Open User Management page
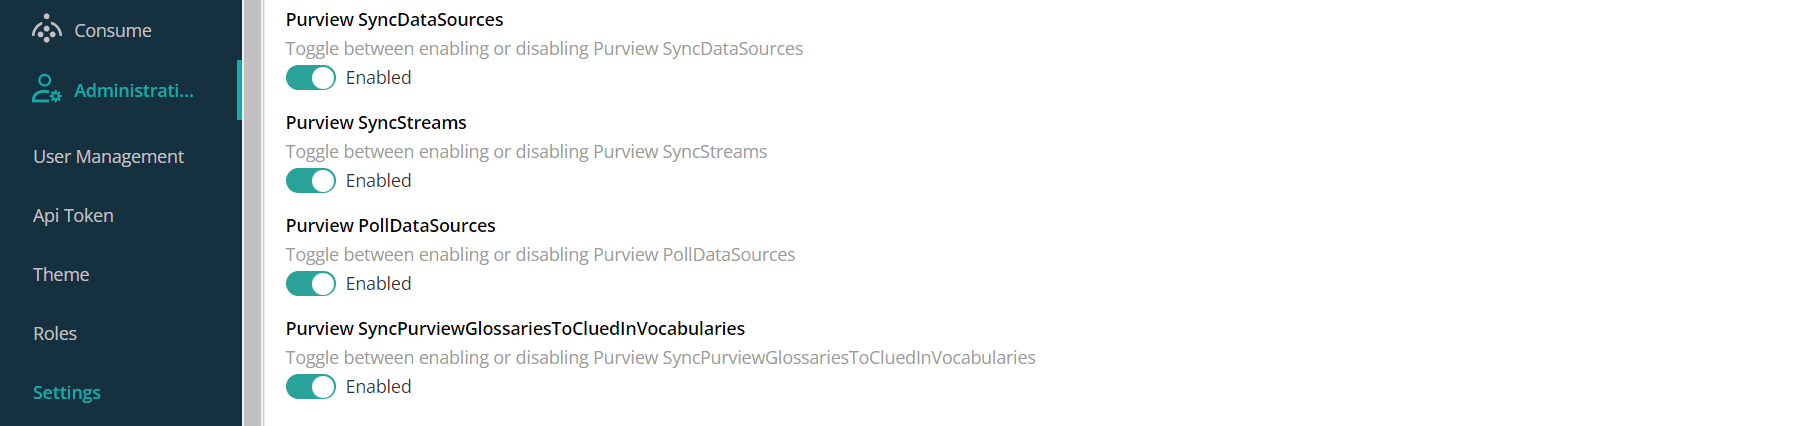The width and height of the screenshot is (1813, 426). tap(108, 156)
